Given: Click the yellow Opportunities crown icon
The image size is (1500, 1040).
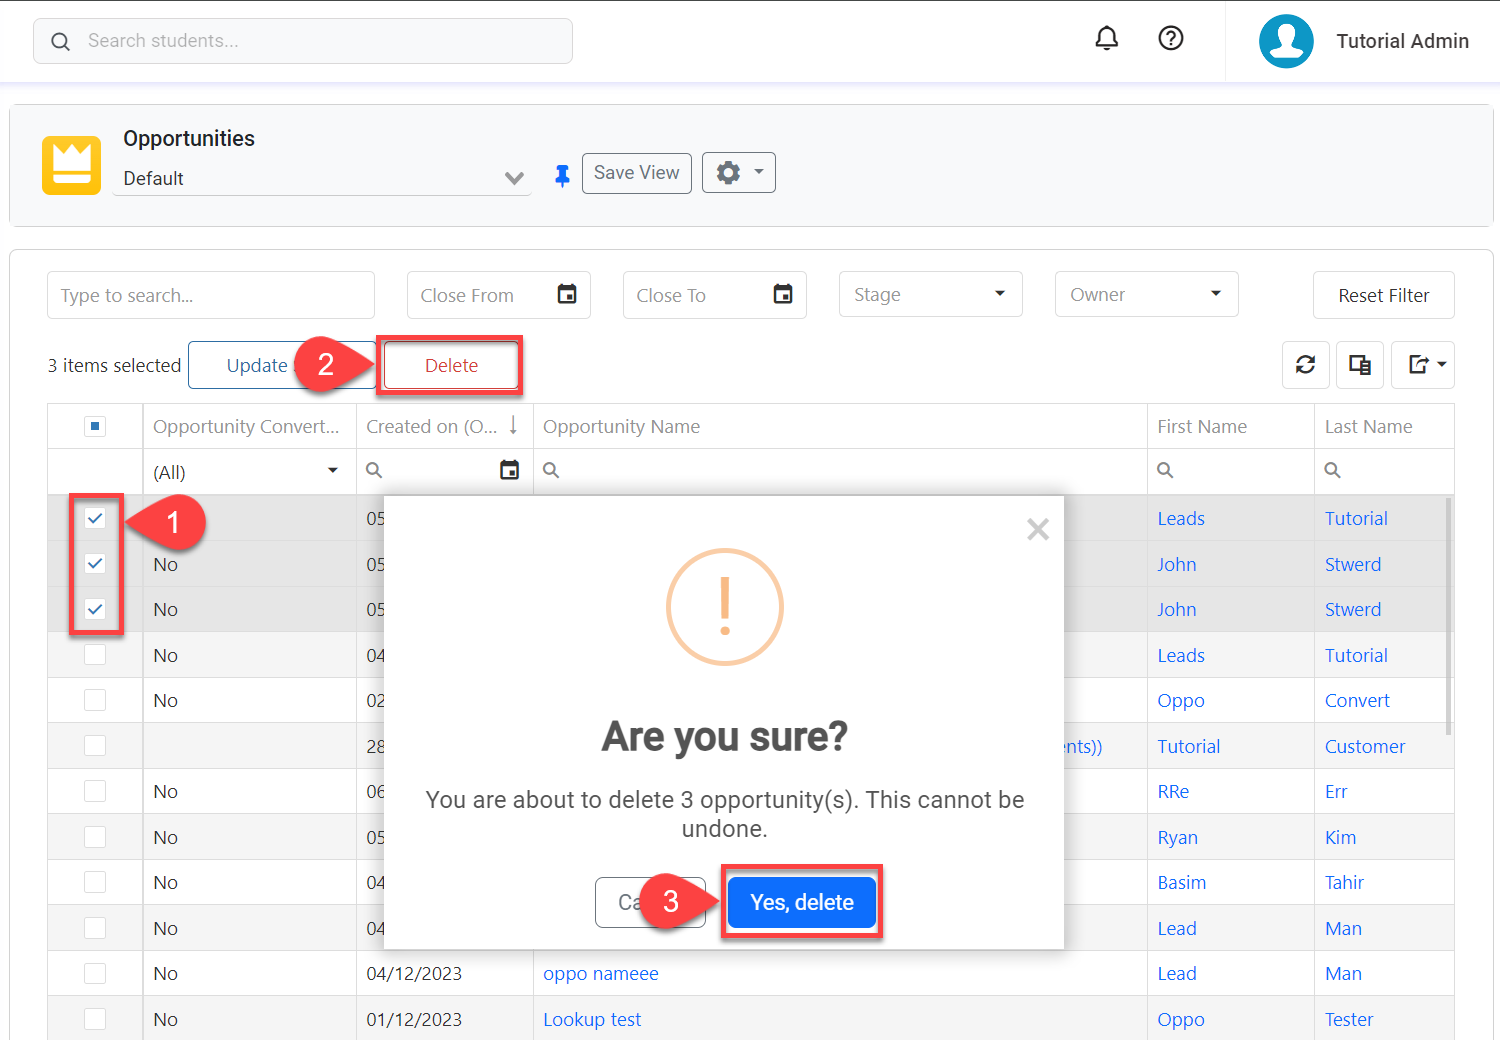Looking at the screenshot, I should (x=71, y=165).
